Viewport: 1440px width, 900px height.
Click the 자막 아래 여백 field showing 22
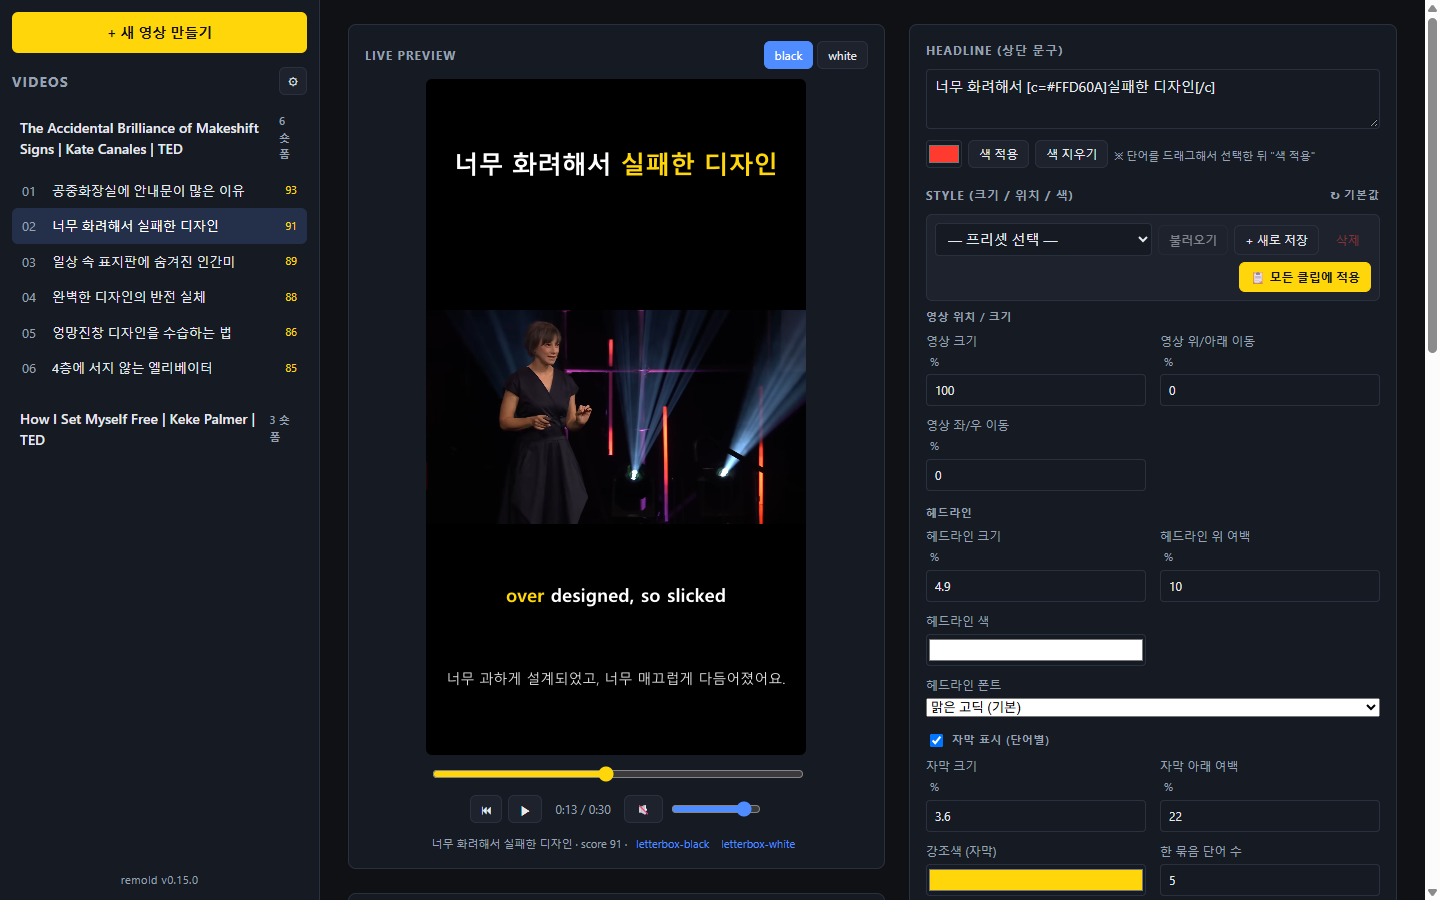coord(1270,816)
